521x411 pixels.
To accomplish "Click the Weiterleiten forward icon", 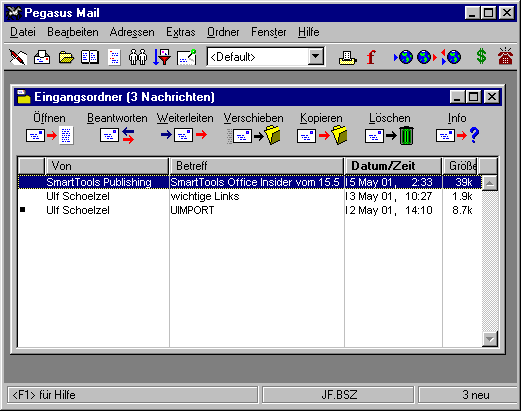I will [x=184, y=135].
